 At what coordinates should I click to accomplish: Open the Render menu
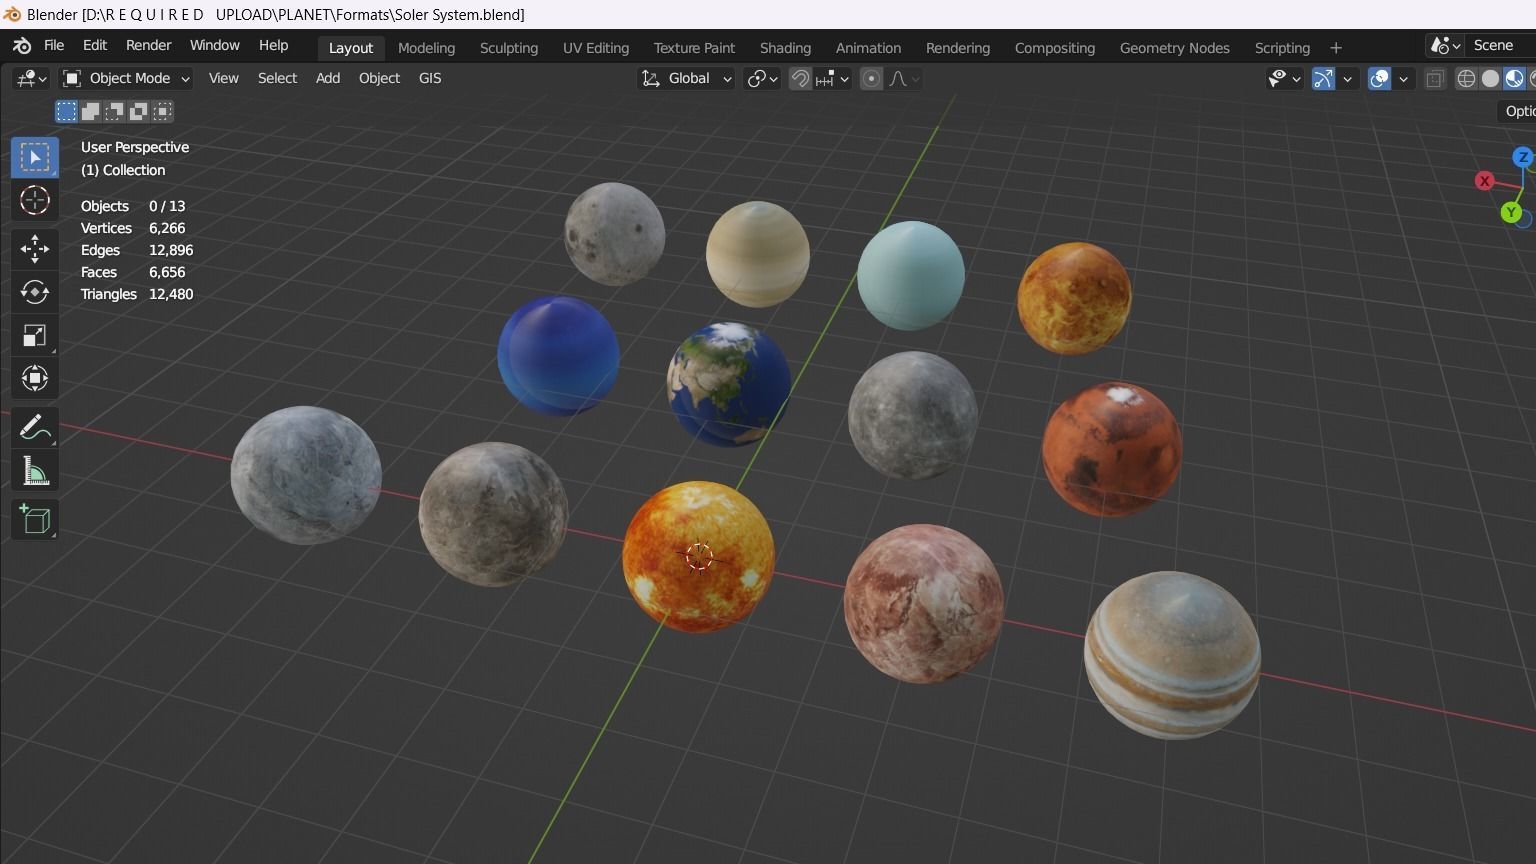[148, 46]
